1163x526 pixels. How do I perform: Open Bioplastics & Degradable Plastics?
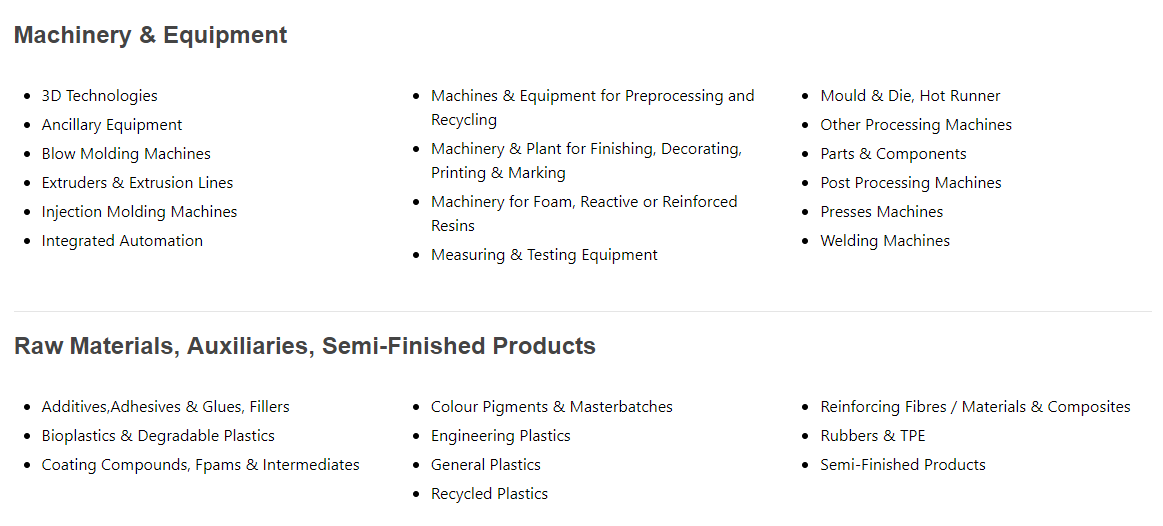(158, 435)
